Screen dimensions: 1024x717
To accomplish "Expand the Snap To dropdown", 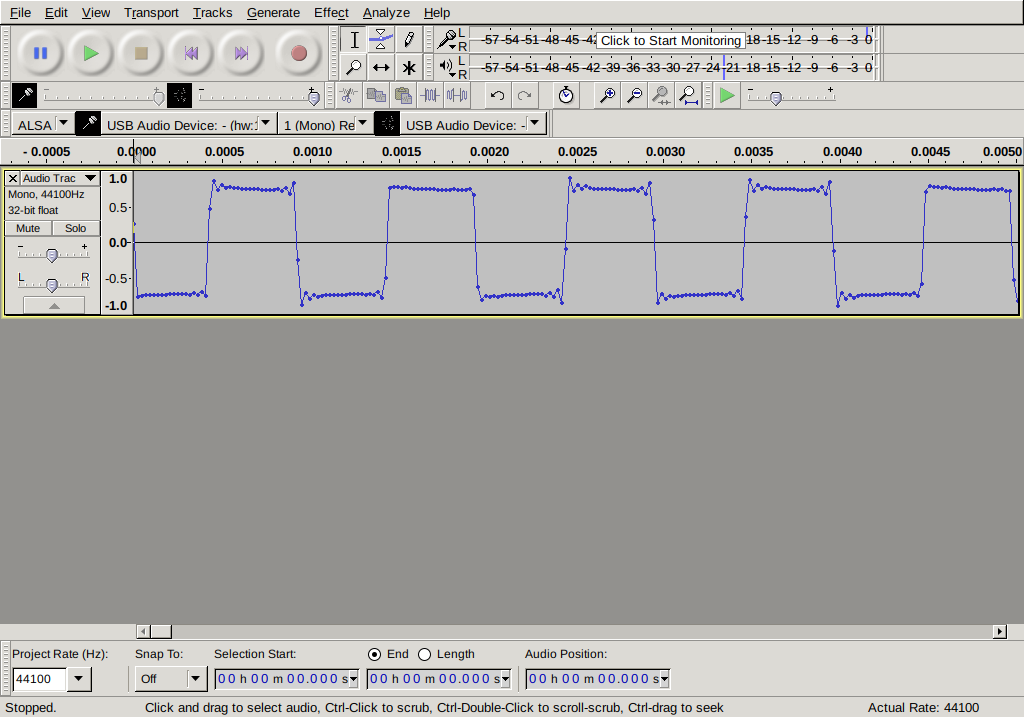I will coord(196,679).
